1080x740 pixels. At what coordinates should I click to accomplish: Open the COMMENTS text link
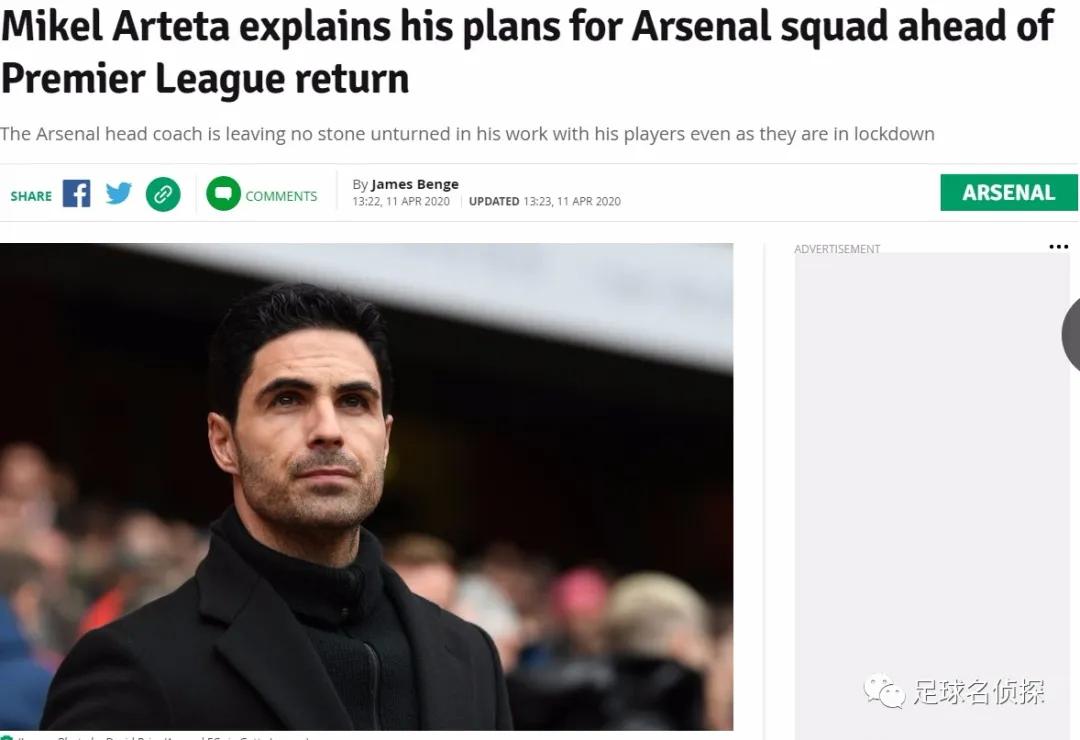(281, 196)
